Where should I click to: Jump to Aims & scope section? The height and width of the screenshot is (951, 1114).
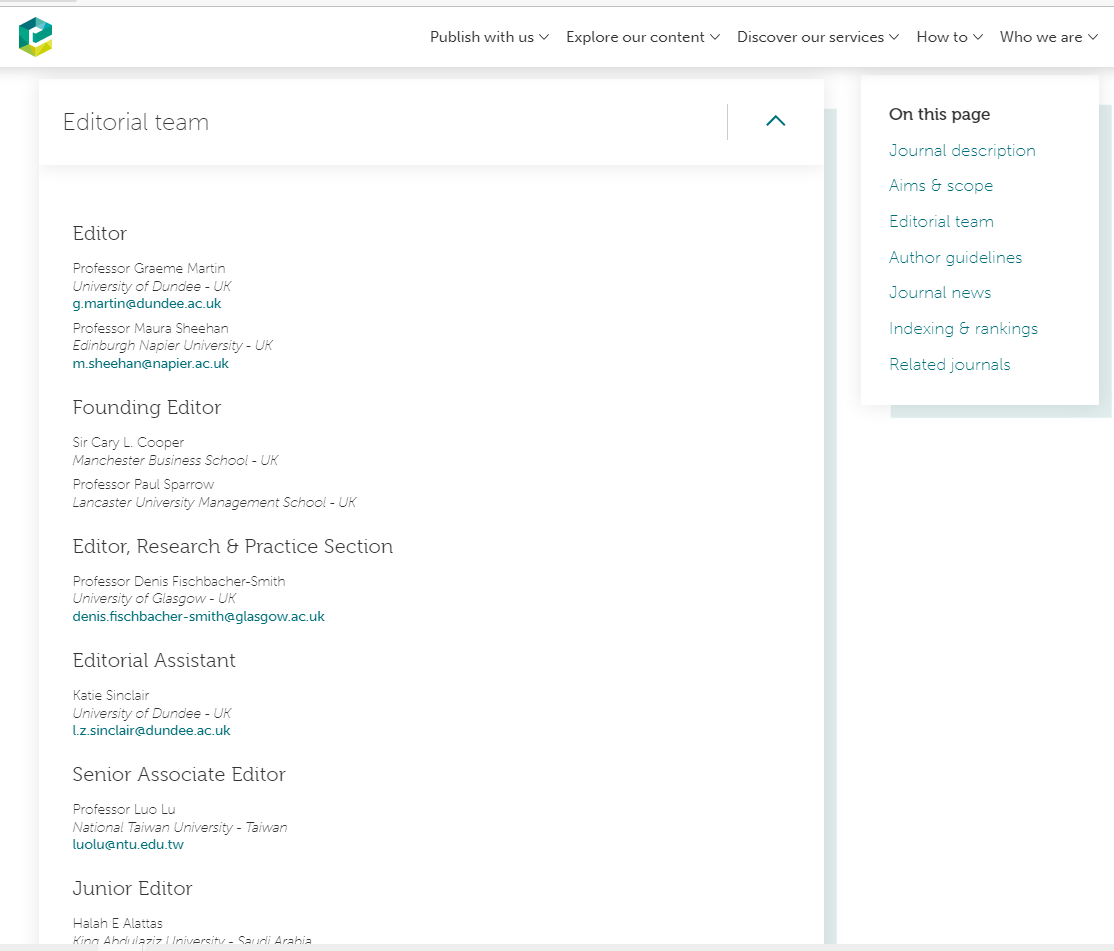coord(941,185)
